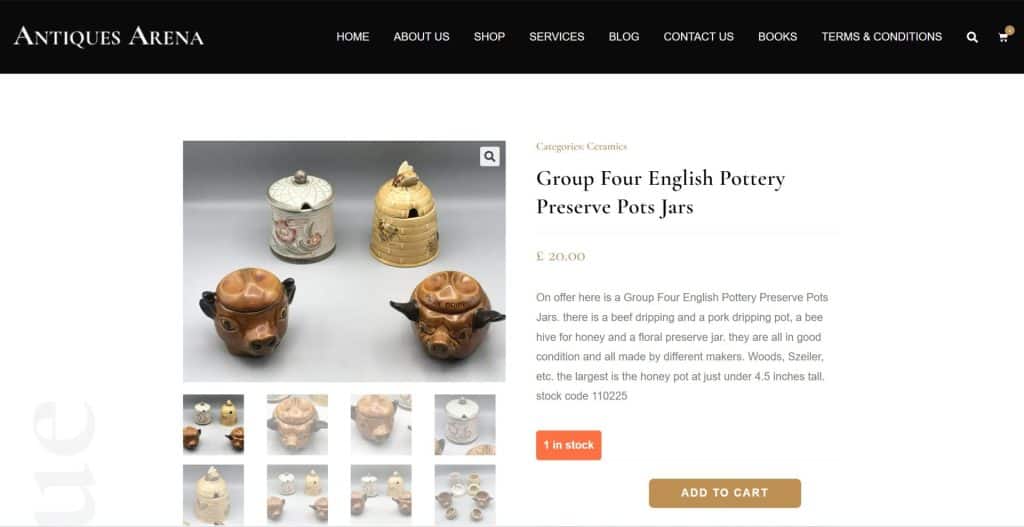
Task: Click the magnifier zoom icon on product image
Action: (490, 156)
